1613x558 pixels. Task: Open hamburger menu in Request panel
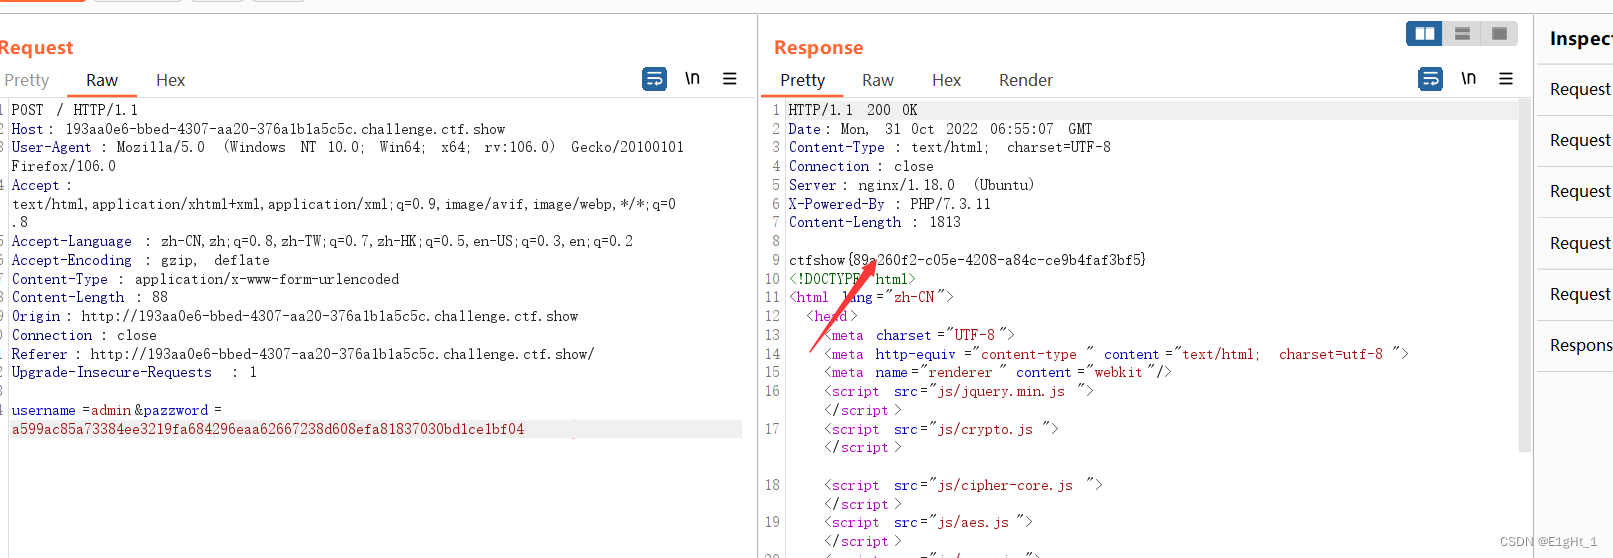click(730, 78)
